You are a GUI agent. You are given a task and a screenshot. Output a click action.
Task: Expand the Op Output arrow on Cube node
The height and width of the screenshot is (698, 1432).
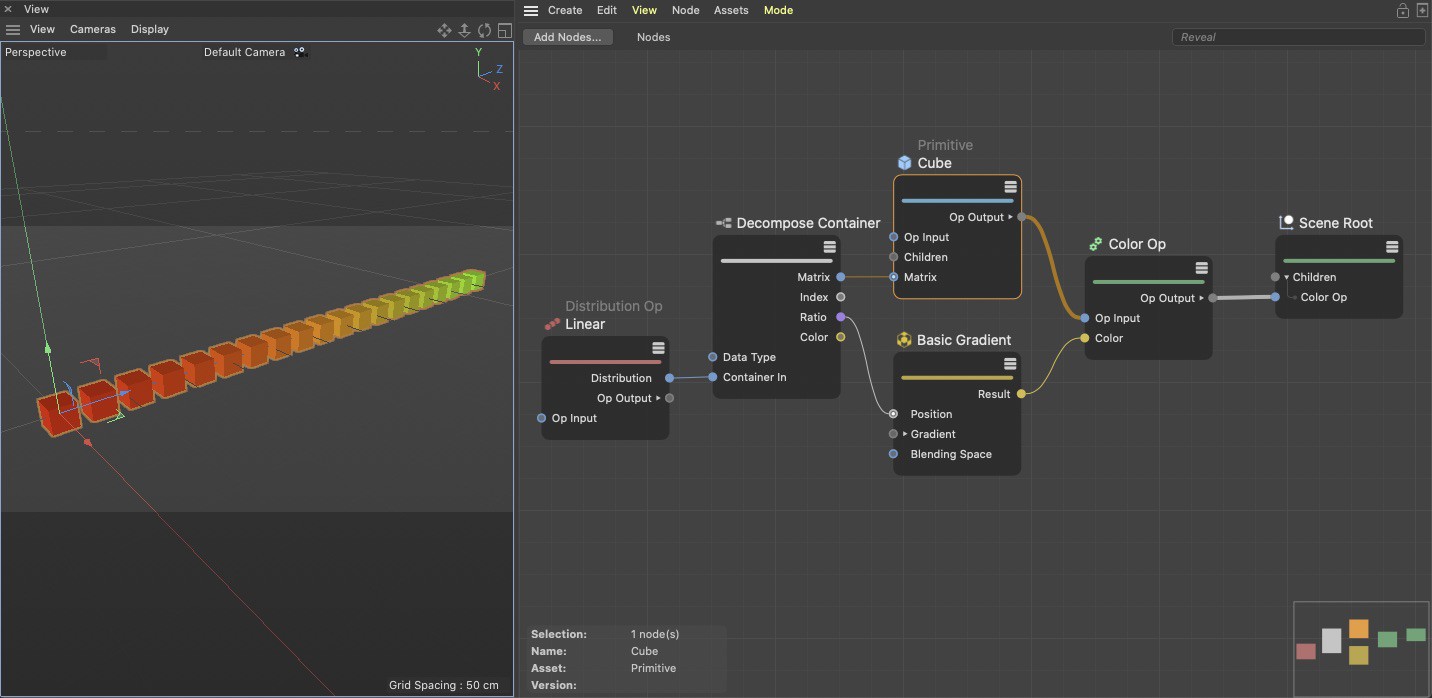coord(1010,217)
